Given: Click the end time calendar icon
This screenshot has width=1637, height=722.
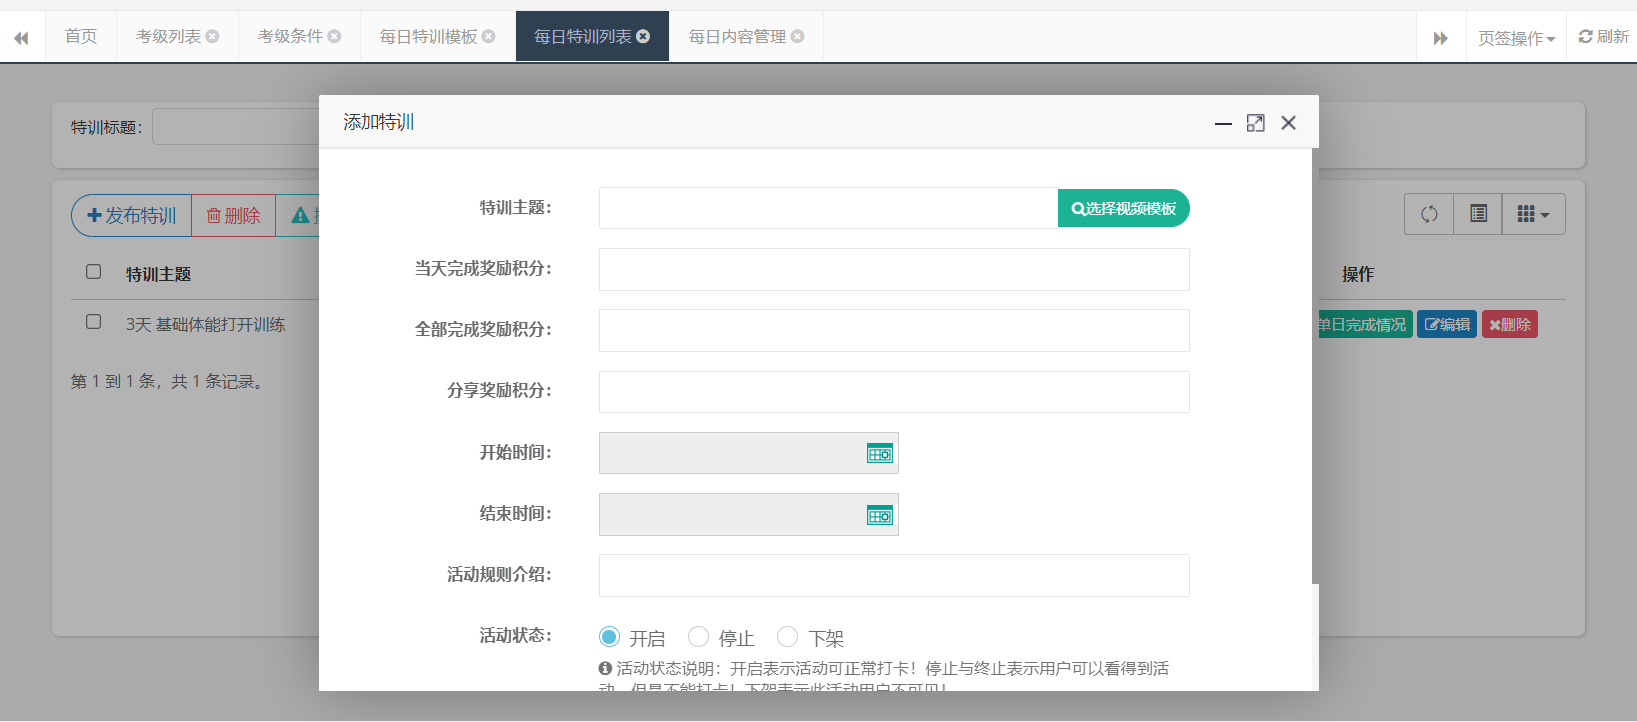Looking at the screenshot, I should pos(879,516).
